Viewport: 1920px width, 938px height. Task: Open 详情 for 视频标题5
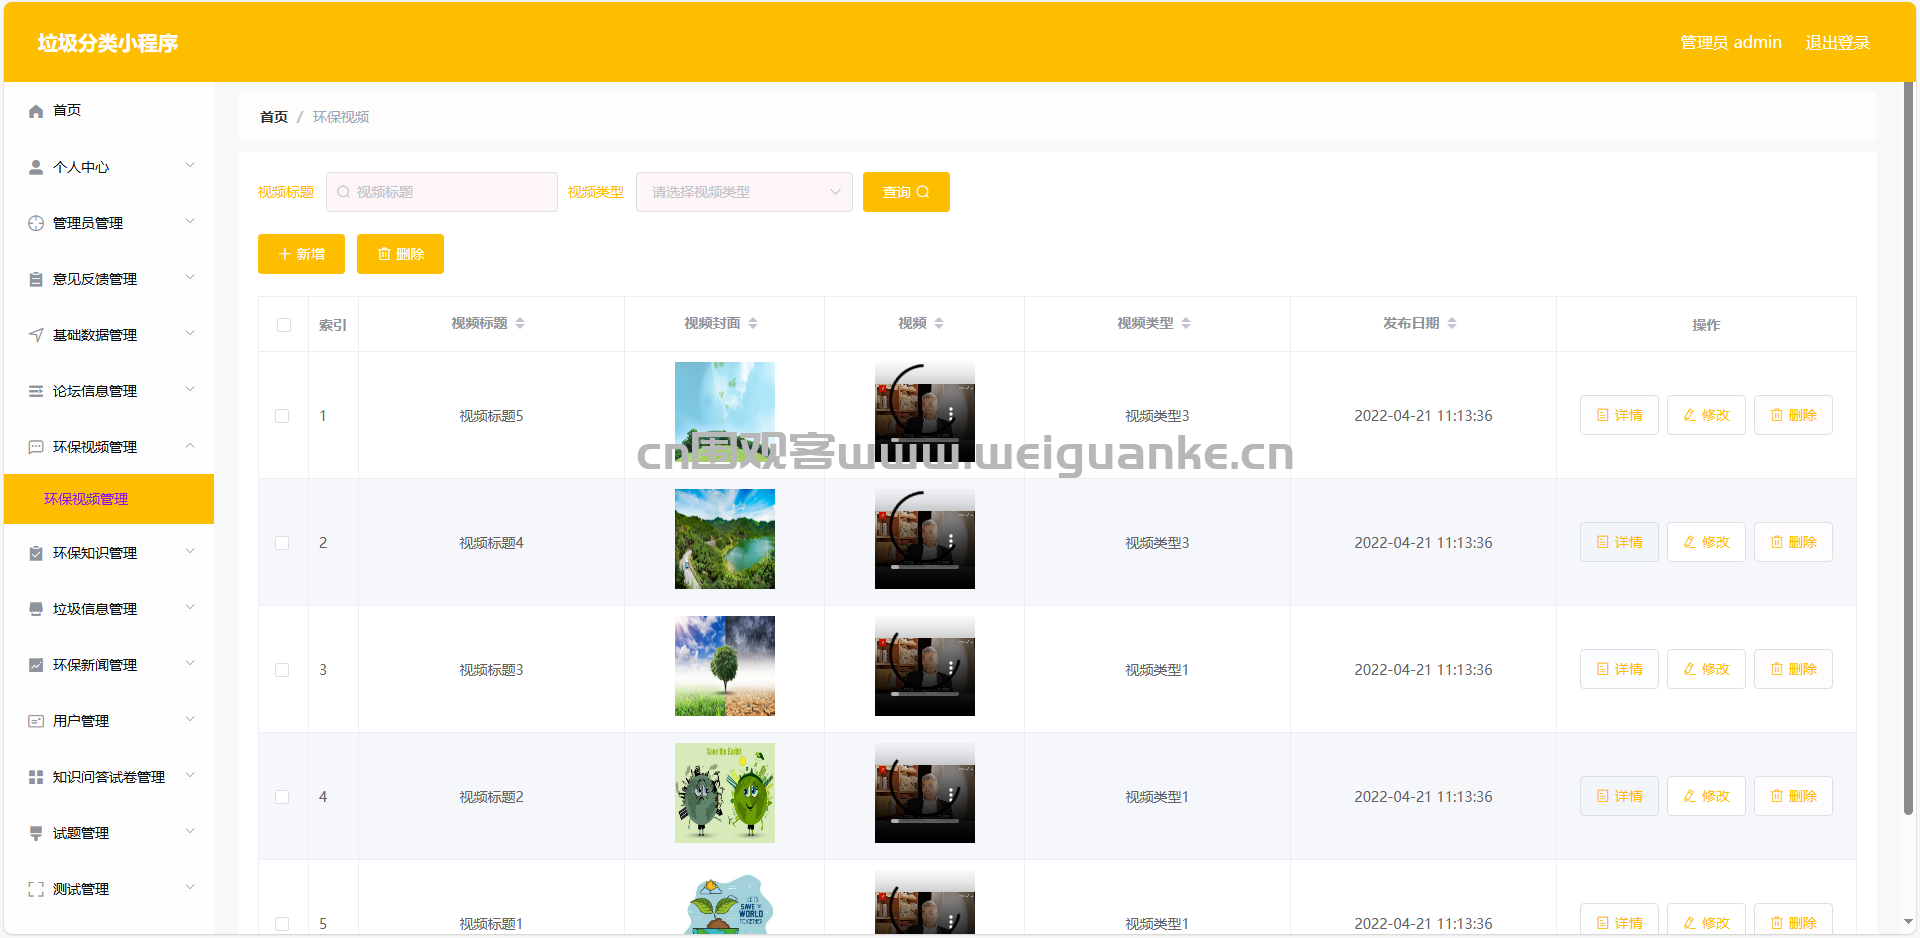point(1619,415)
